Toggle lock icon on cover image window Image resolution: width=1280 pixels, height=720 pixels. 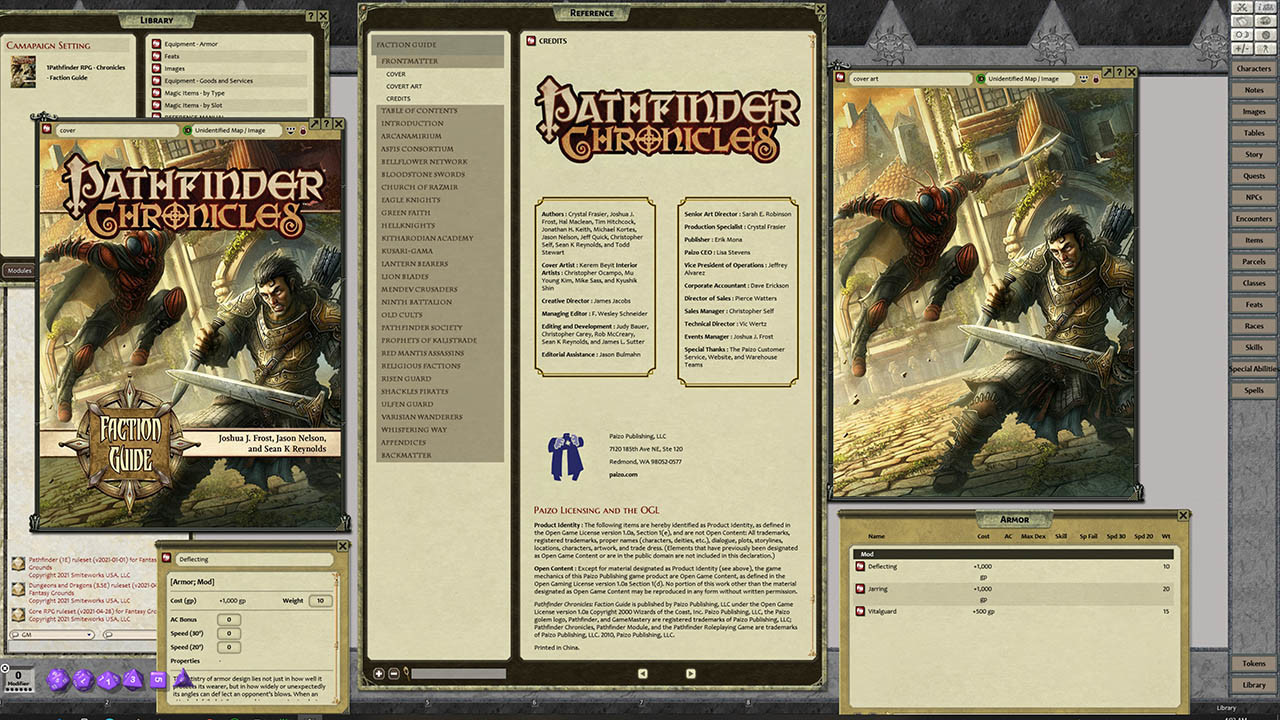(x=303, y=130)
